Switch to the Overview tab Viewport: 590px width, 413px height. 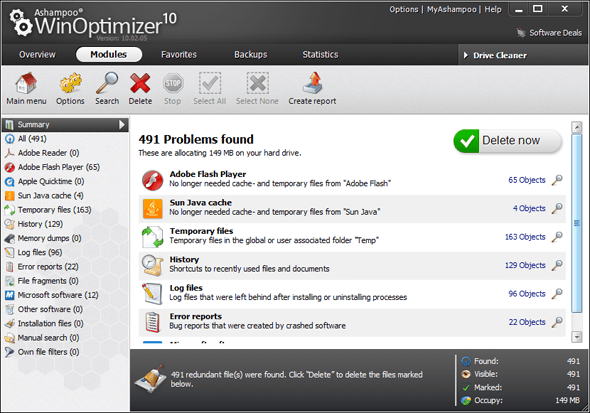(37, 55)
